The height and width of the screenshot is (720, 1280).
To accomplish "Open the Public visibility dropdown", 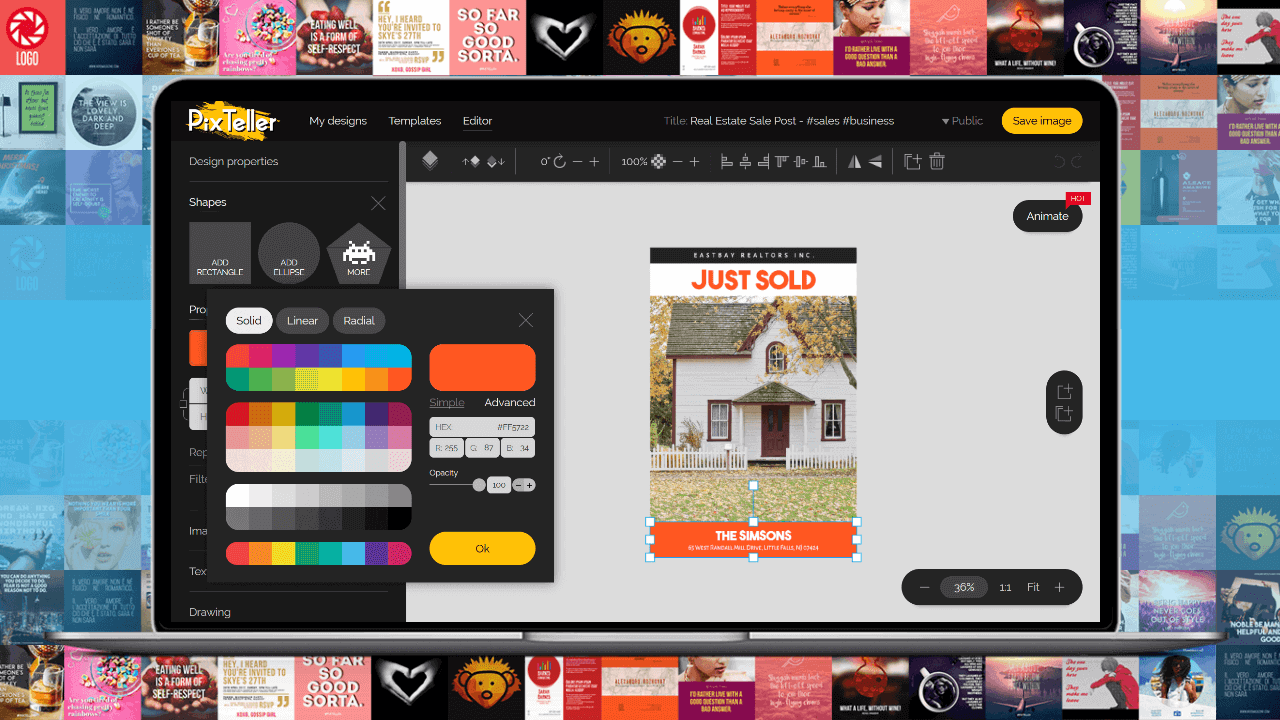I will click(x=962, y=121).
